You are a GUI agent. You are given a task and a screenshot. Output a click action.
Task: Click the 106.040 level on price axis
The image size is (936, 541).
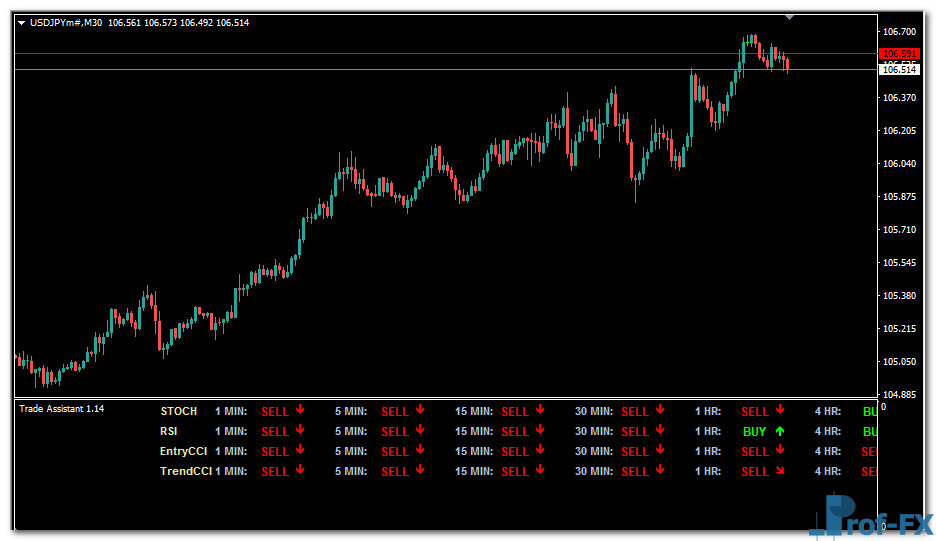click(x=900, y=164)
